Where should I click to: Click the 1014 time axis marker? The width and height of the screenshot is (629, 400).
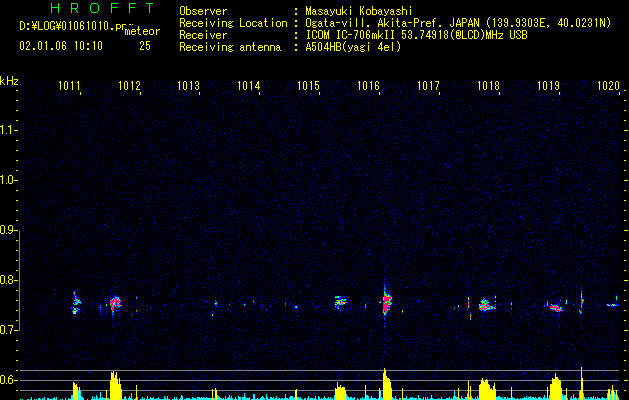click(x=249, y=86)
